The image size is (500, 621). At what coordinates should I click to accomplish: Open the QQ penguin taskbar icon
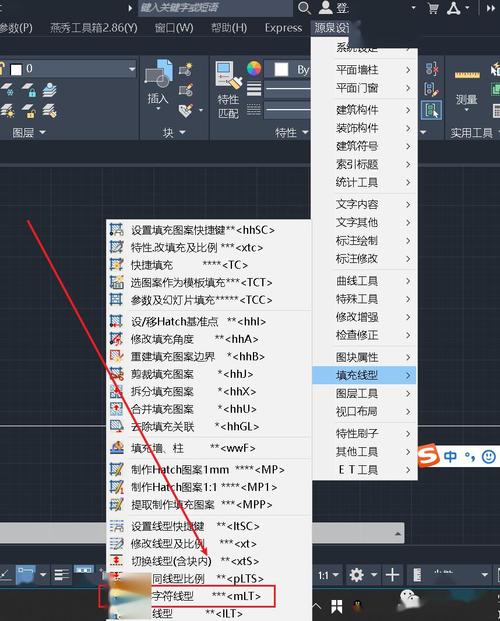pos(358,606)
